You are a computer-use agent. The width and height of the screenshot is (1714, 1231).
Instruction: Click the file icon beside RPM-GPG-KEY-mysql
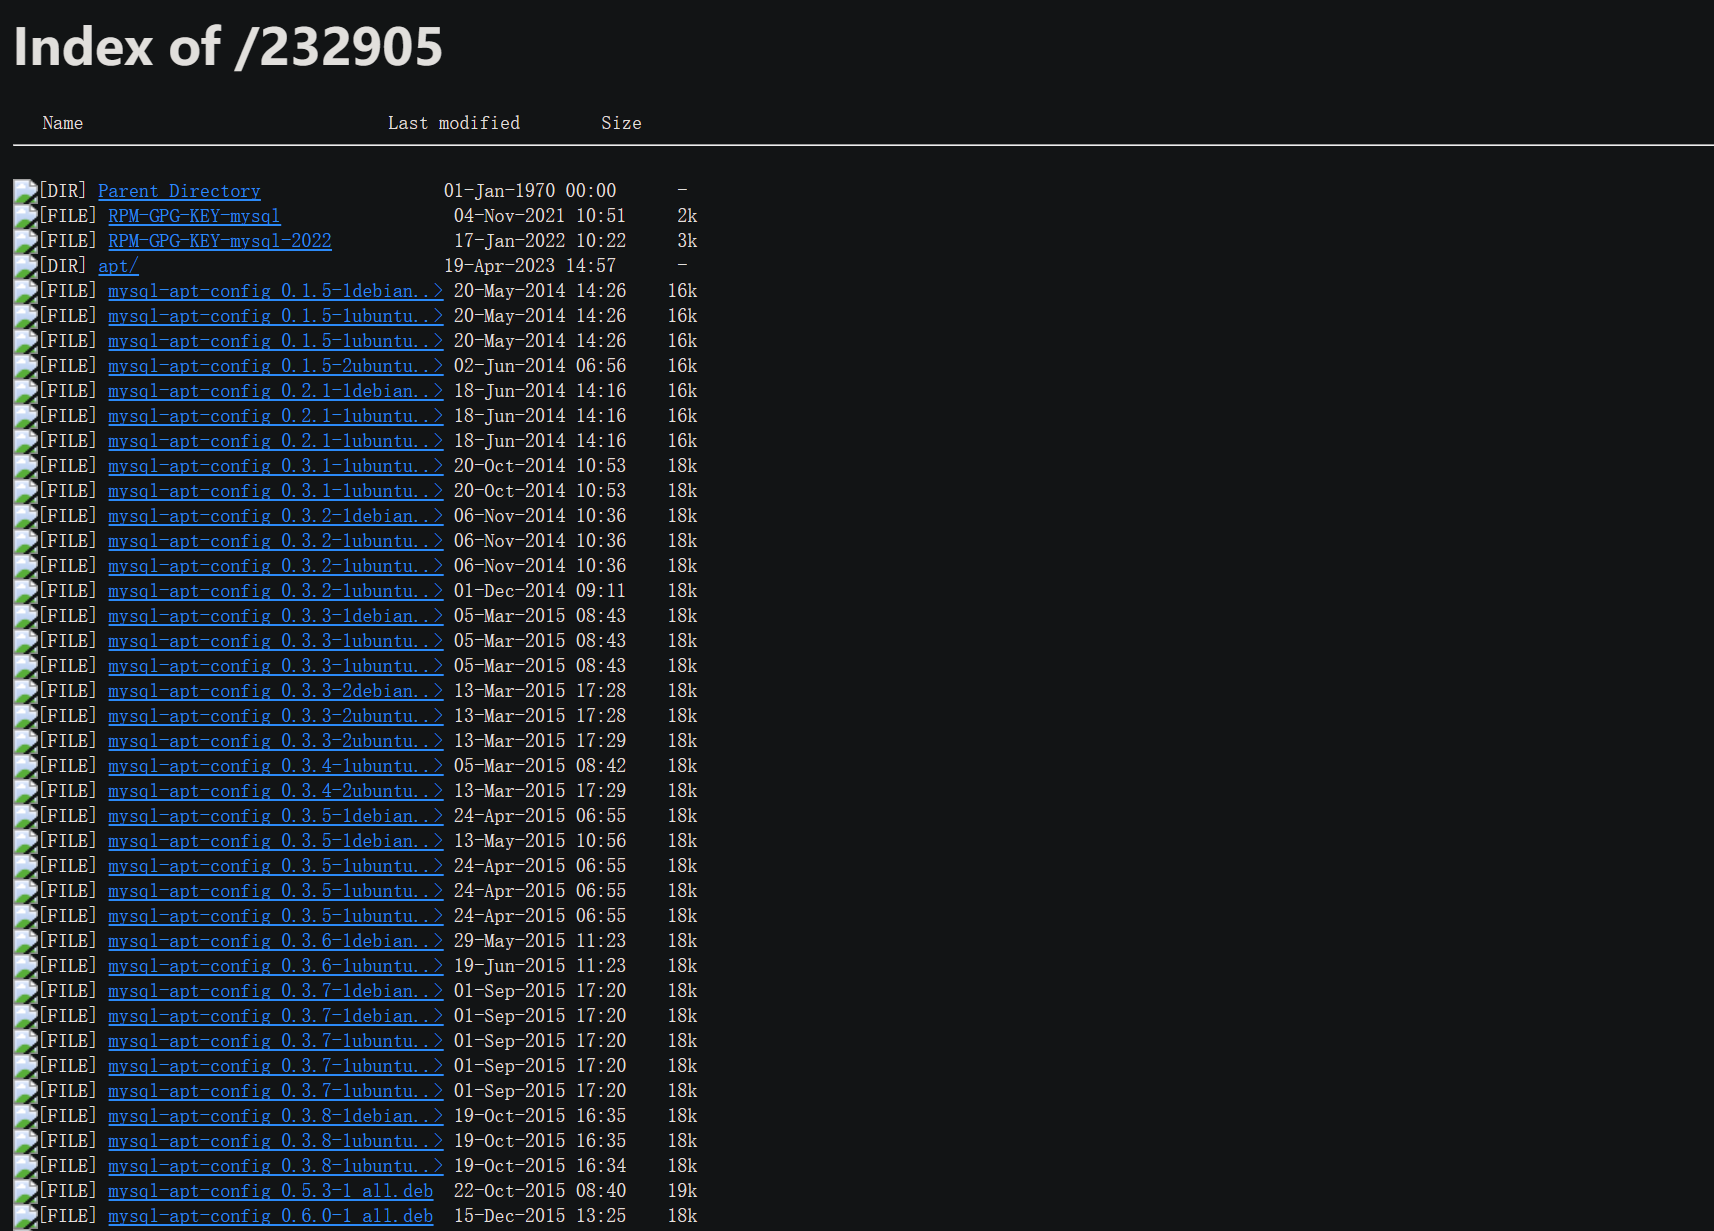[x=25, y=216]
